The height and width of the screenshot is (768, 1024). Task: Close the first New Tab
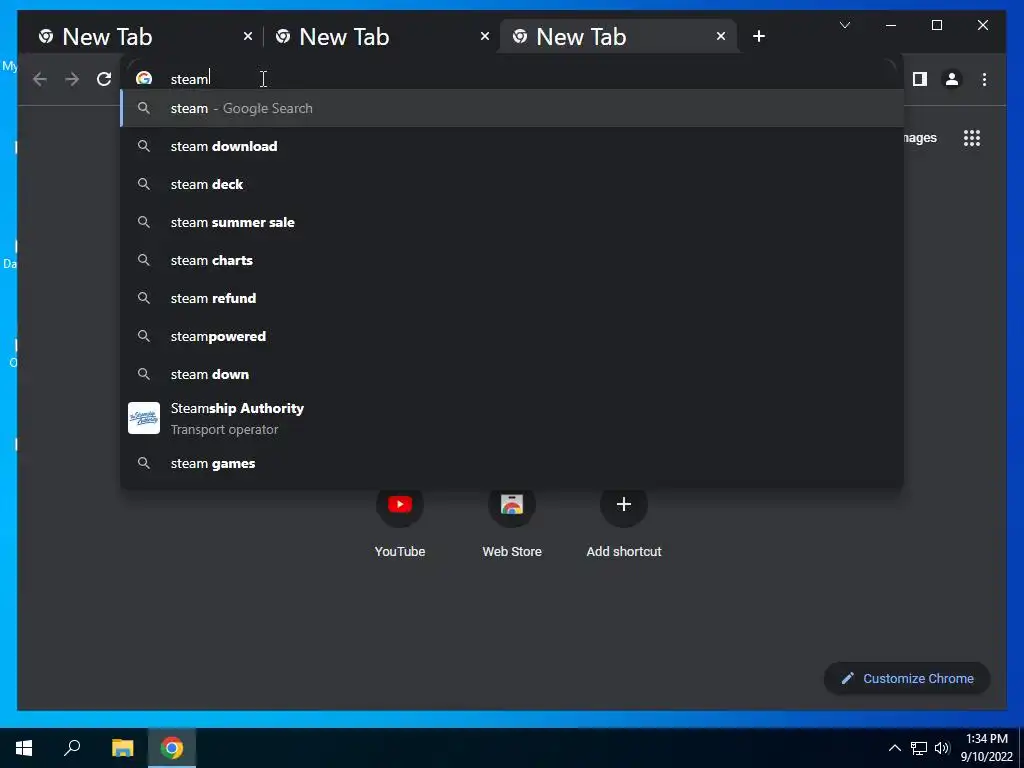point(248,37)
